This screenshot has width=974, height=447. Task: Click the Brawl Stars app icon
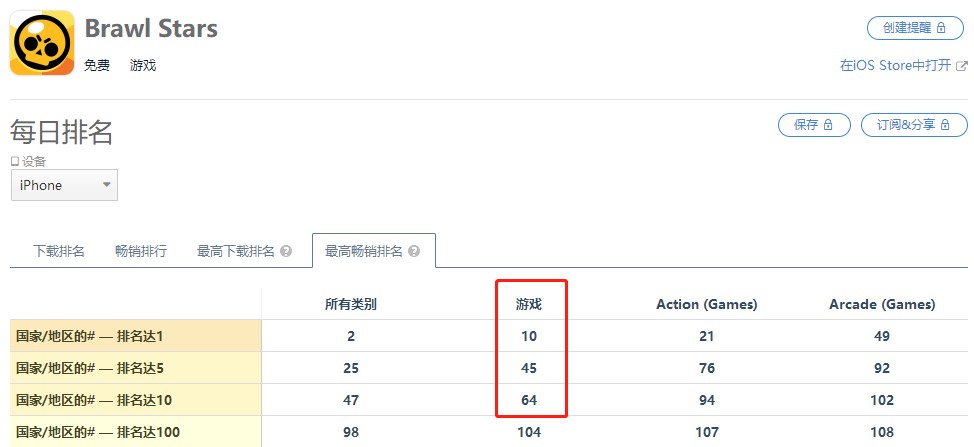42,43
